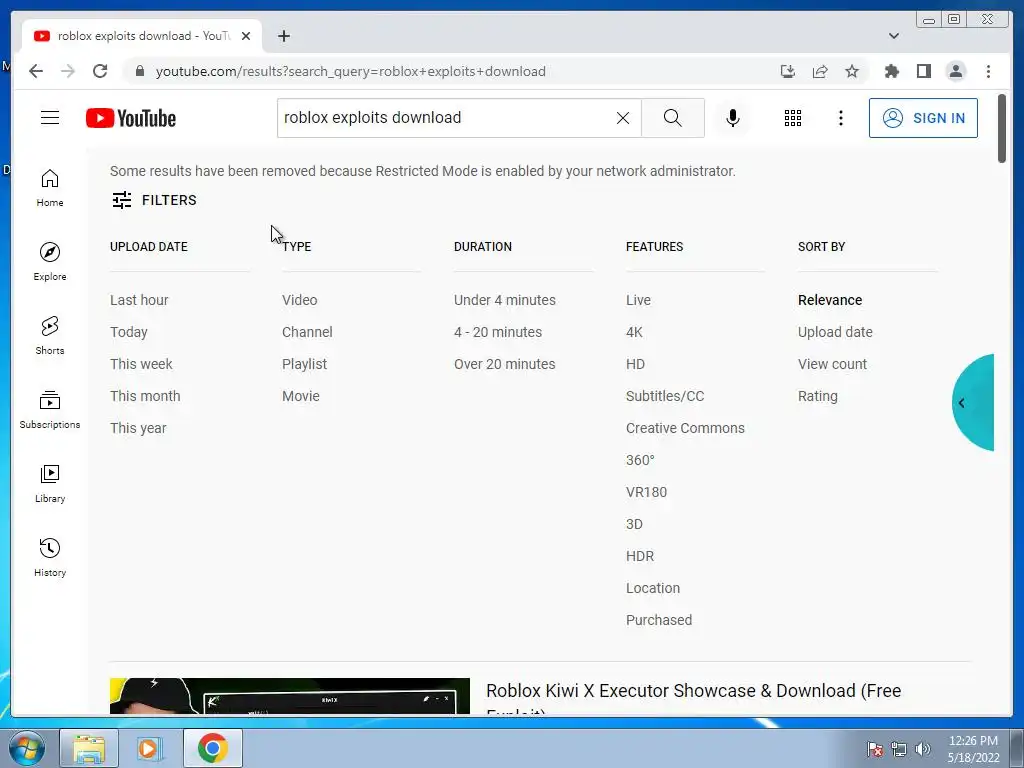1024x768 pixels.
Task: Sort results by View count
Action: pyautogui.click(x=832, y=364)
